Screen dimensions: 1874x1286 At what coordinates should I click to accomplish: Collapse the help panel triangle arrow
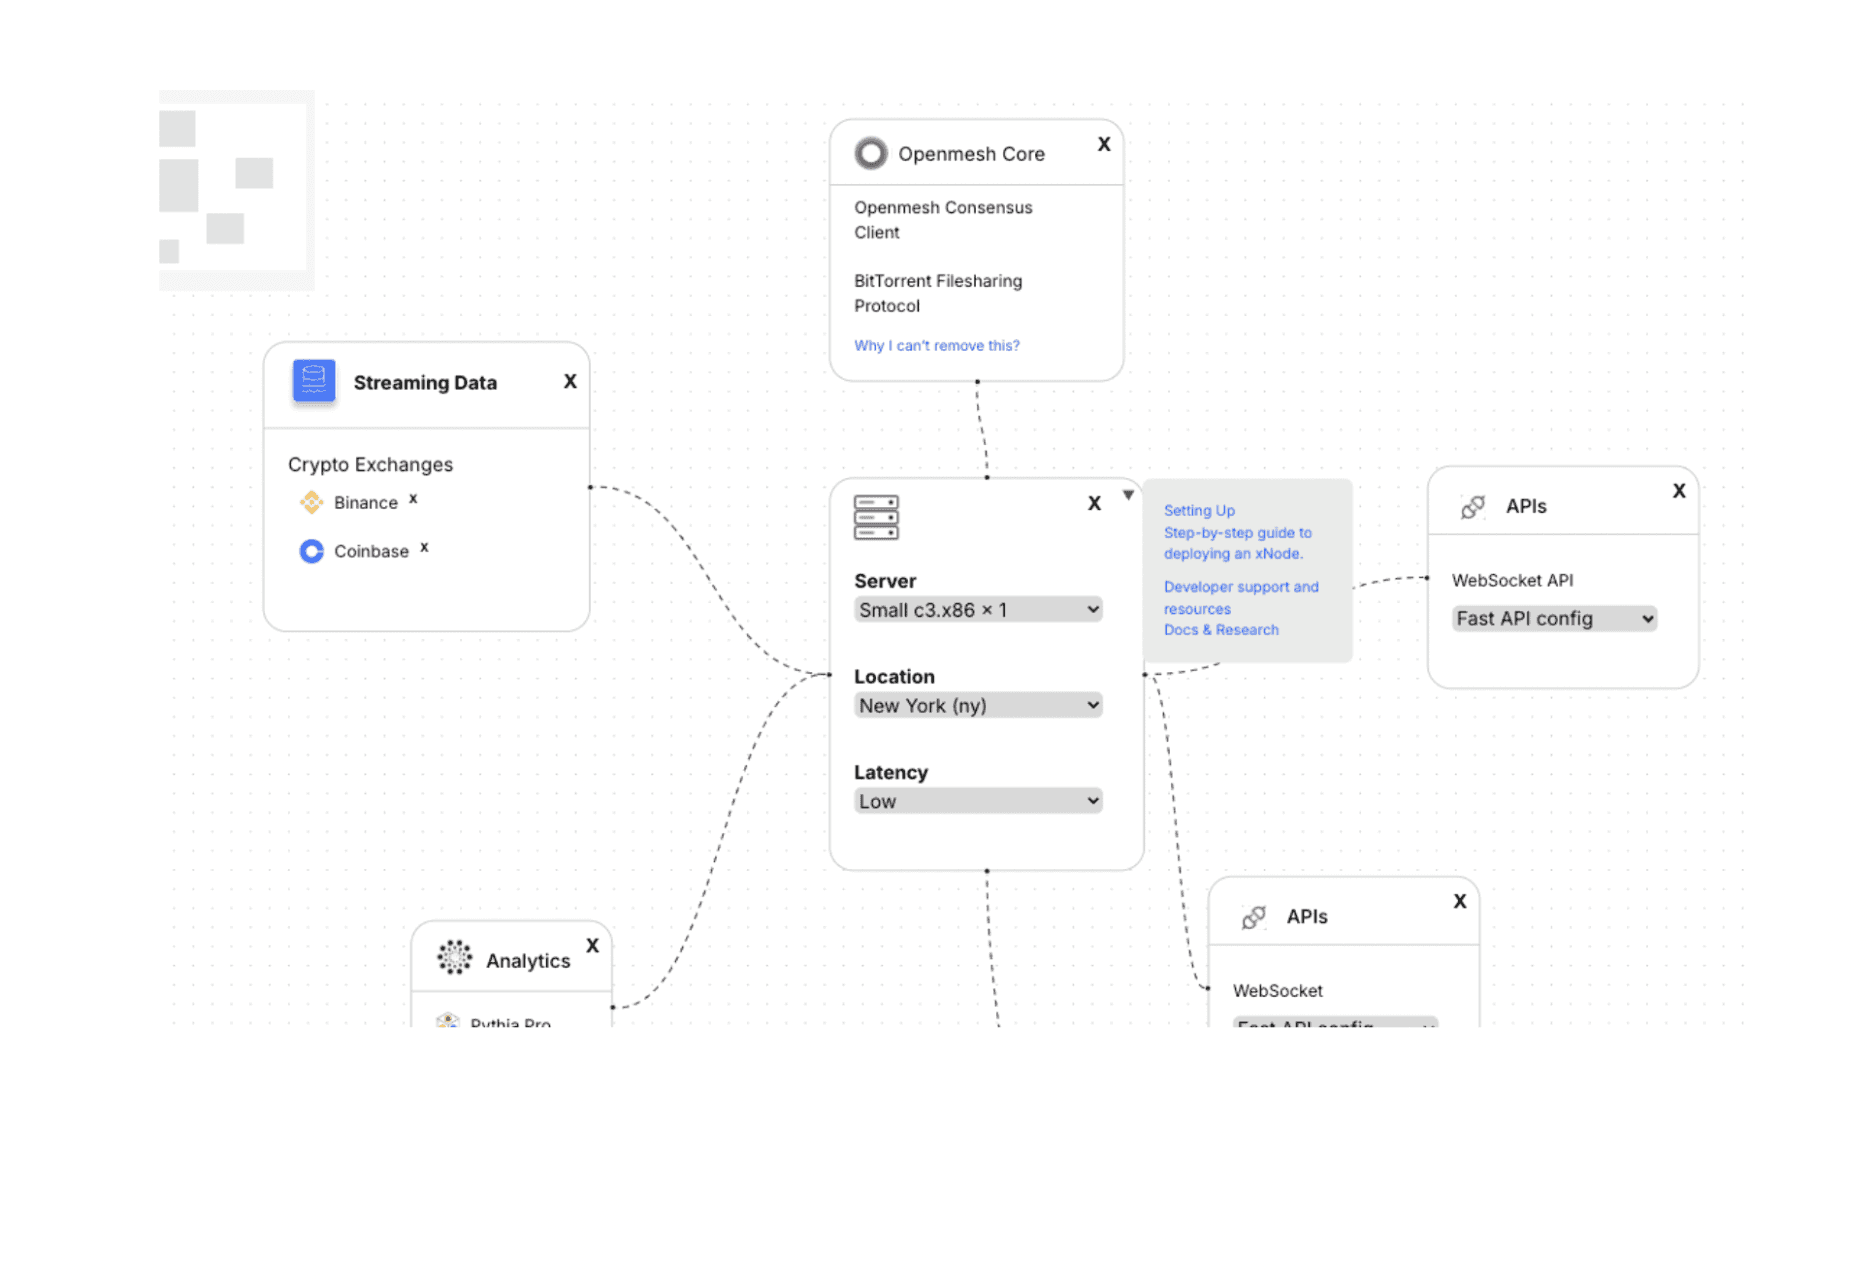coord(1128,495)
